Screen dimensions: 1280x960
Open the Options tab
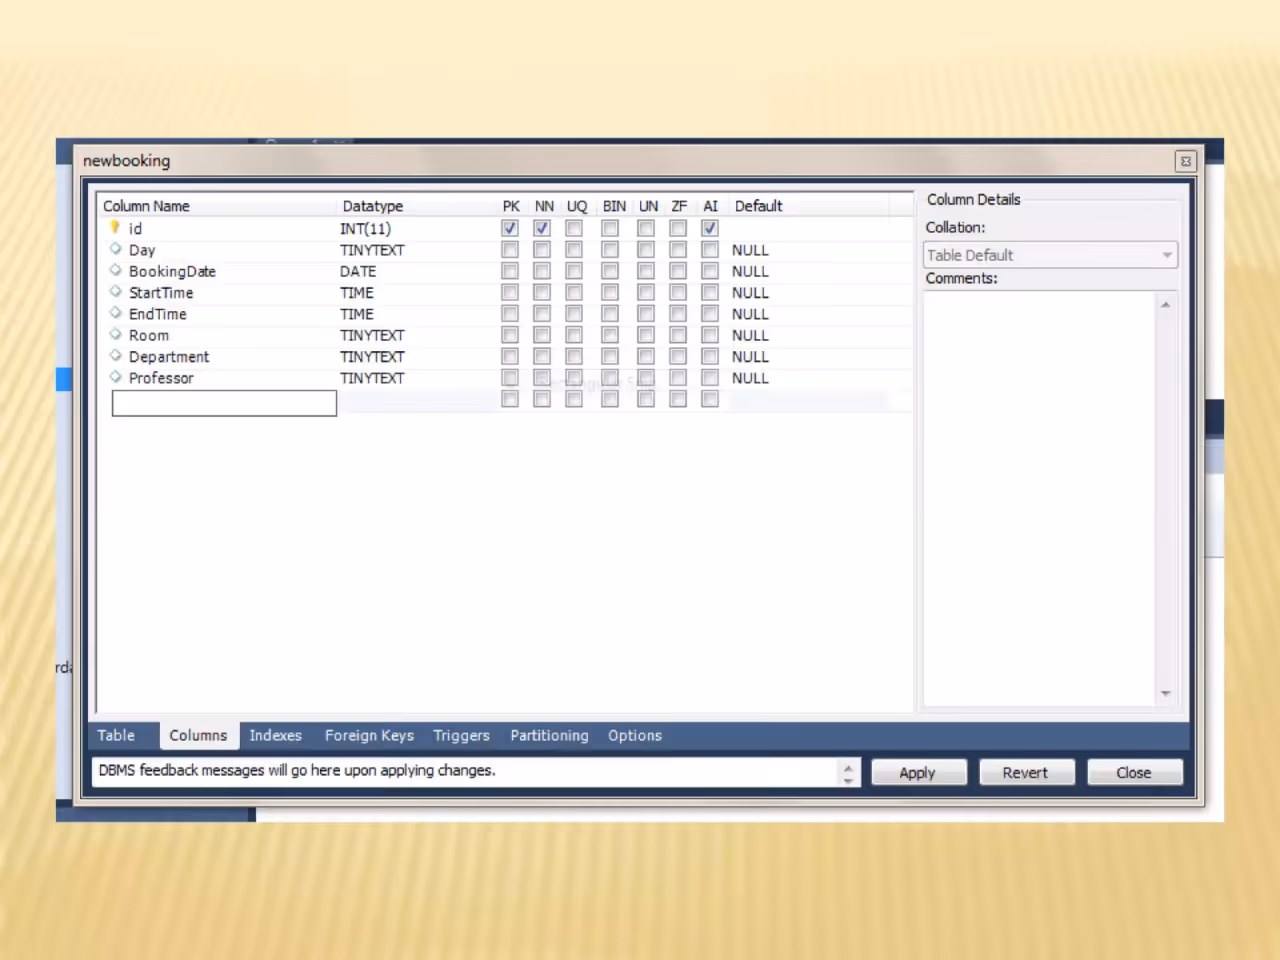635,735
